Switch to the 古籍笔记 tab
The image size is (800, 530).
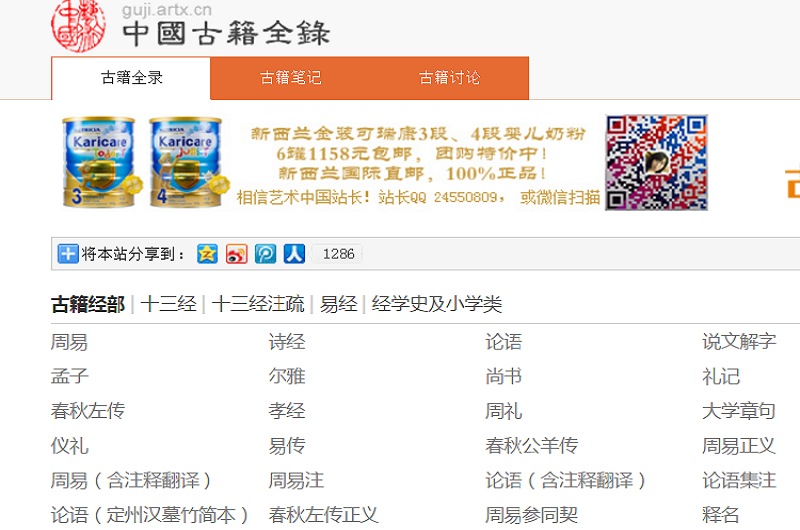pyautogui.click(x=290, y=78)
